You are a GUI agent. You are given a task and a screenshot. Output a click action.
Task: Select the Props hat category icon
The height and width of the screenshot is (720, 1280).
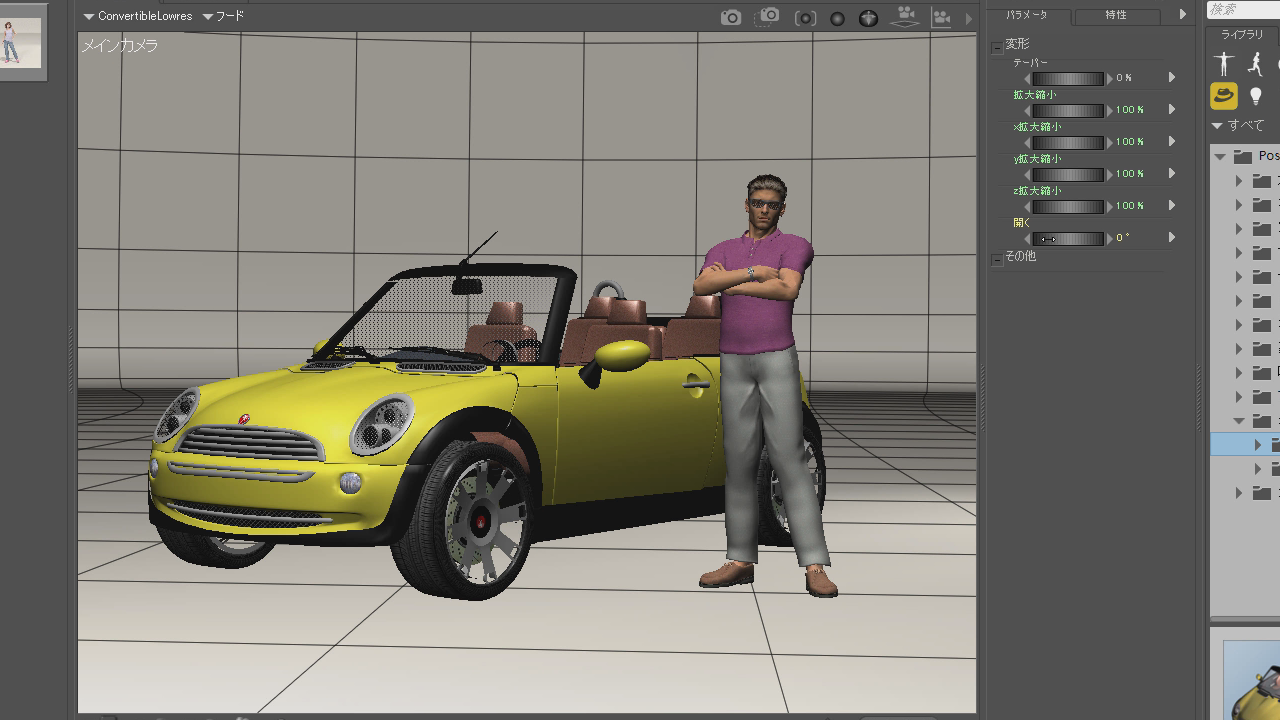pyautogui.click(x=1224, y=96)
